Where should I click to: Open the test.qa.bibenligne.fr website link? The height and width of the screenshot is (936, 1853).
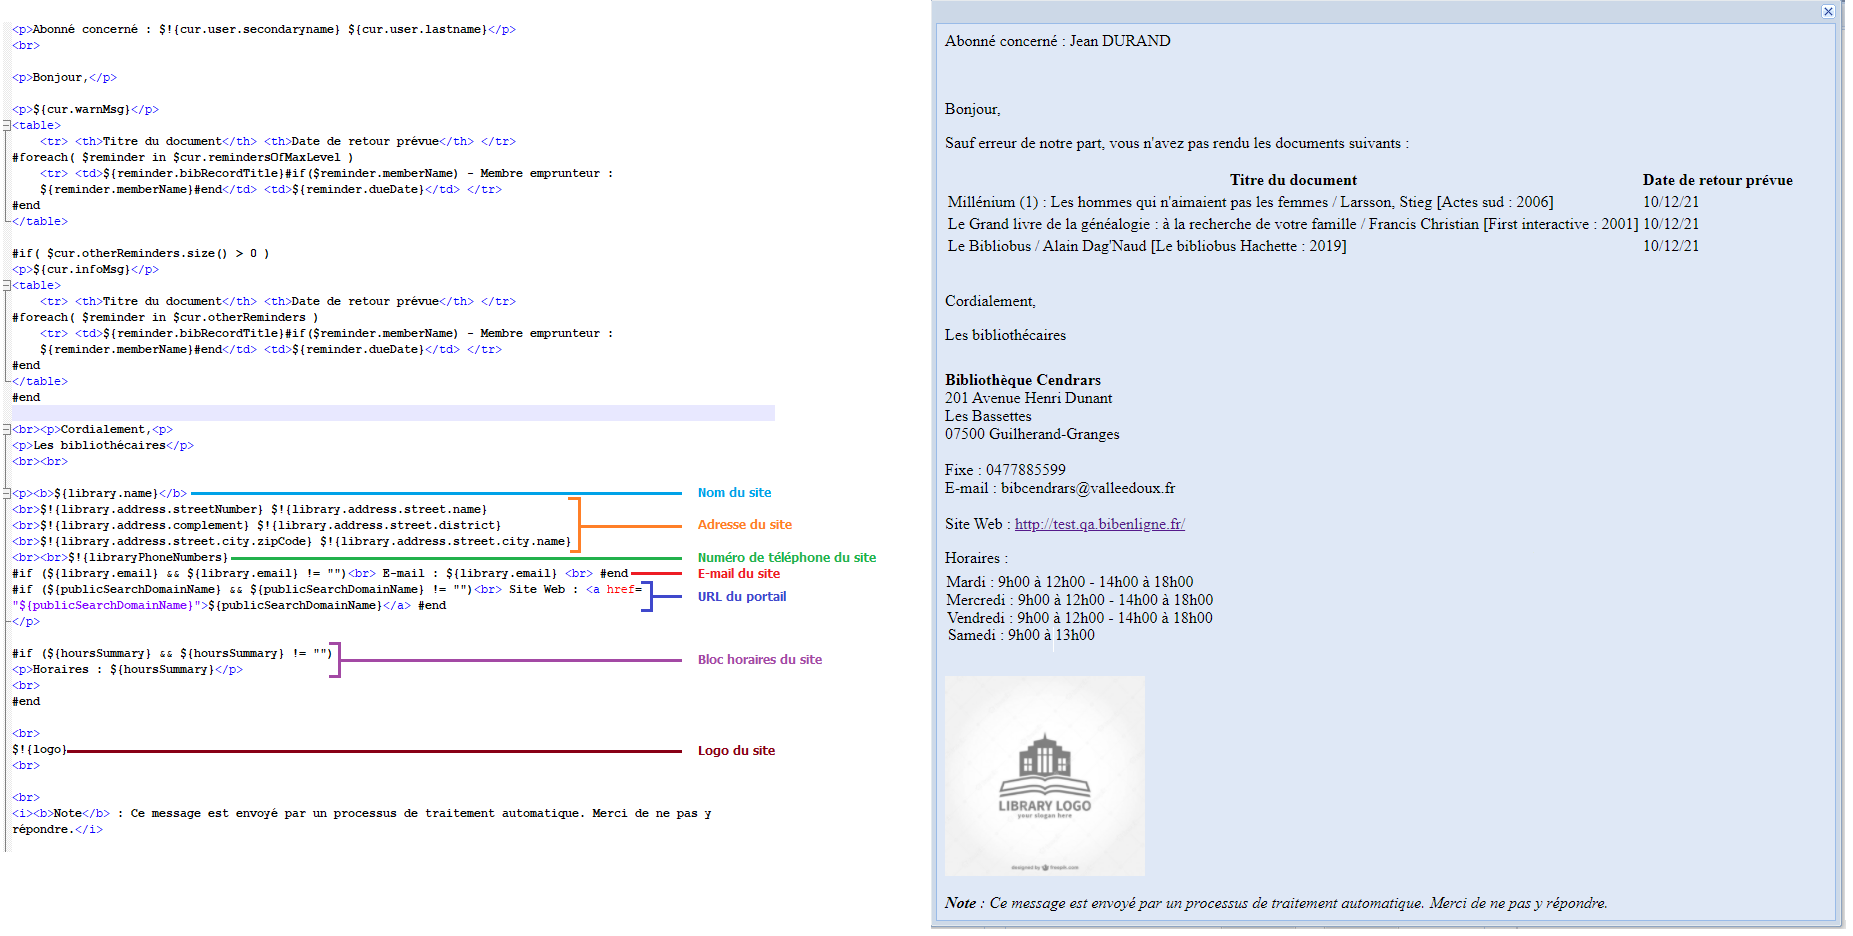(1099, 524)
